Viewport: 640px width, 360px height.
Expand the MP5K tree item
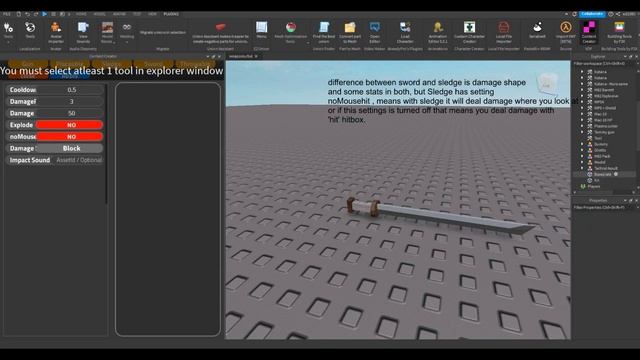(582, 102)
